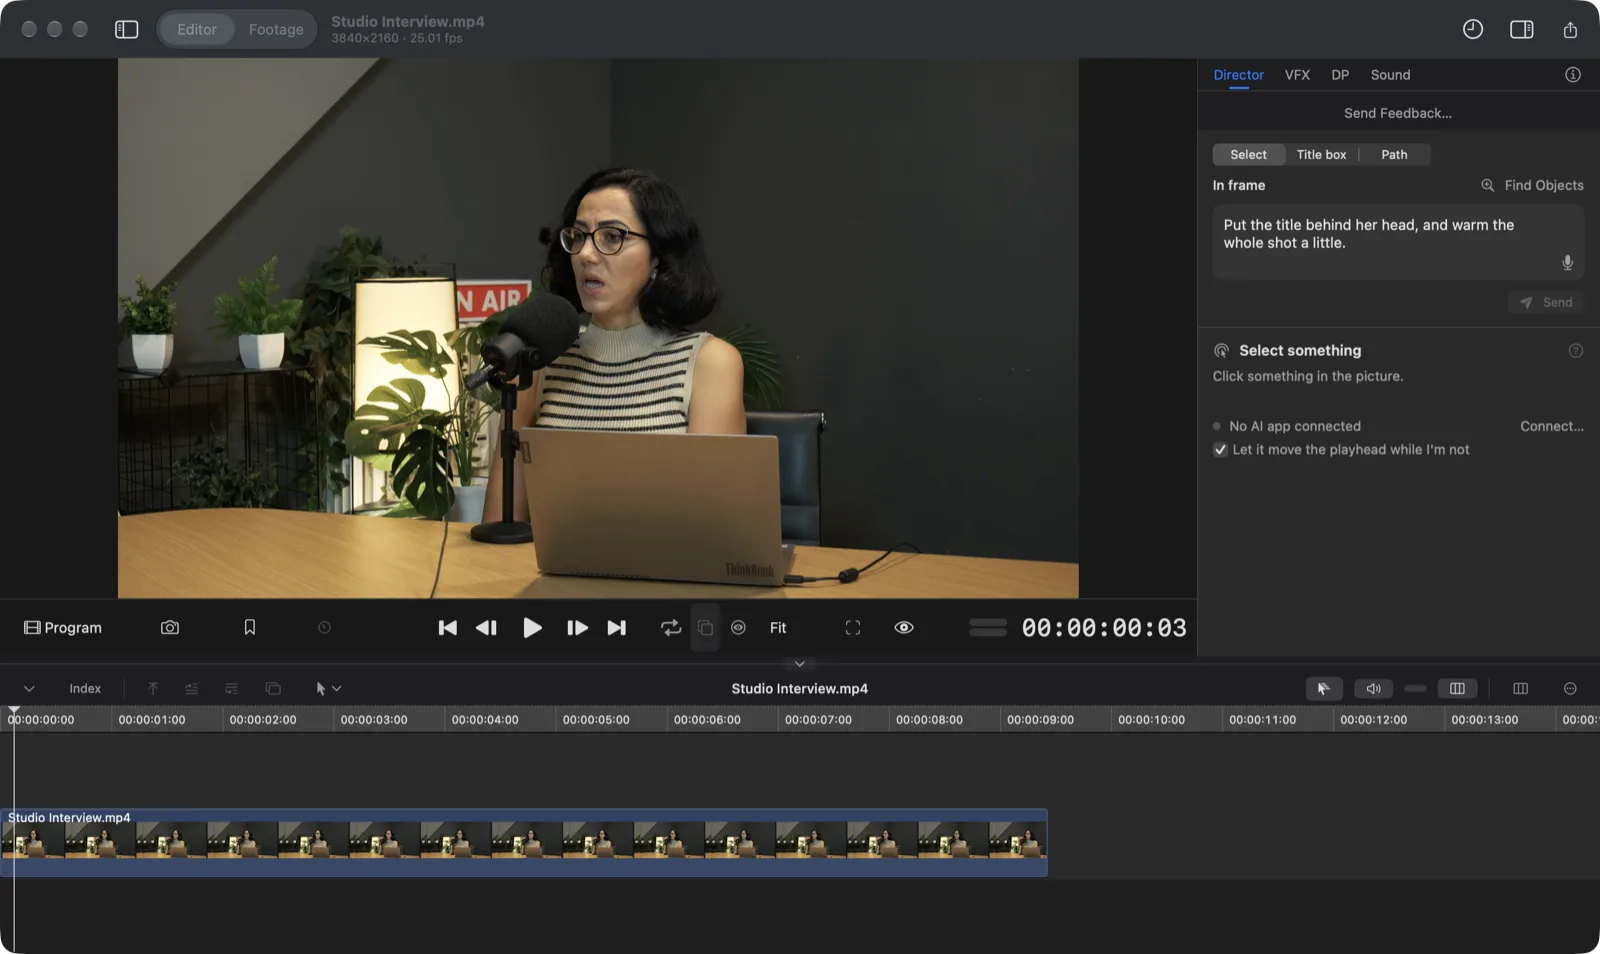Select the Studio Interview.mp4 timeline clip
This screenshot has width=1600, height=954.
point(524,843)
